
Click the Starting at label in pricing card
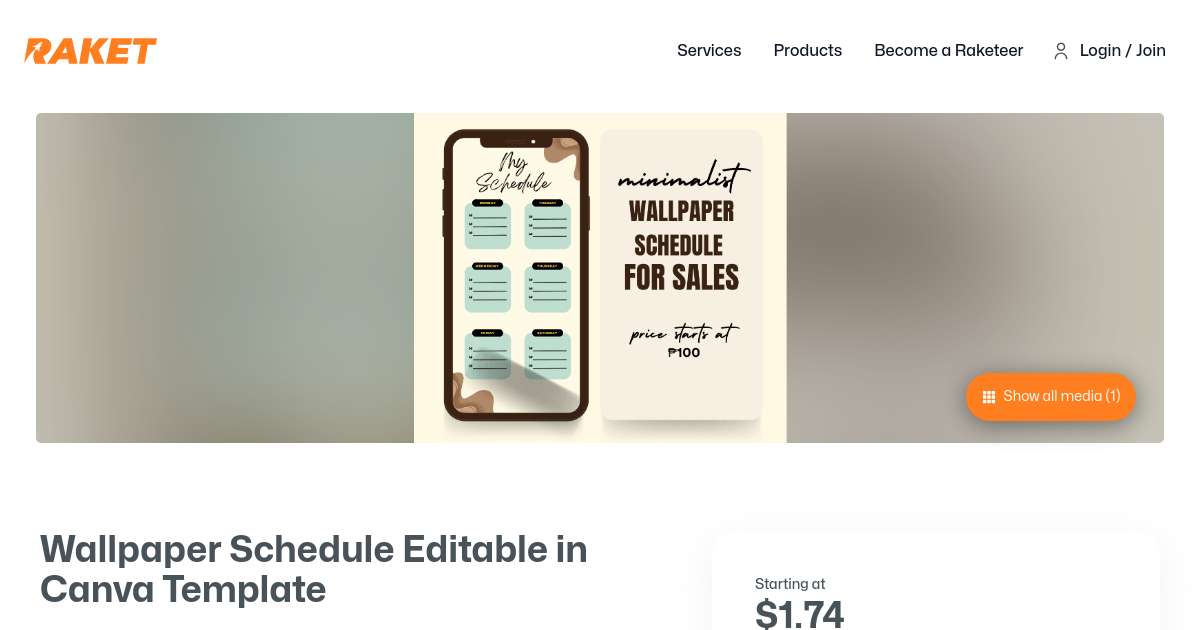click(x=790, y=584)
